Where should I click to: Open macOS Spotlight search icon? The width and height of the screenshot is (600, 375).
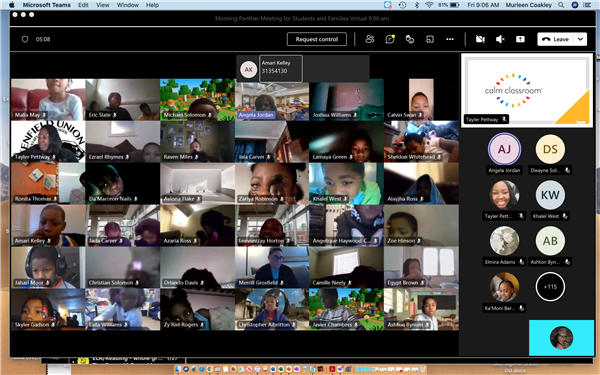point(561,5)
